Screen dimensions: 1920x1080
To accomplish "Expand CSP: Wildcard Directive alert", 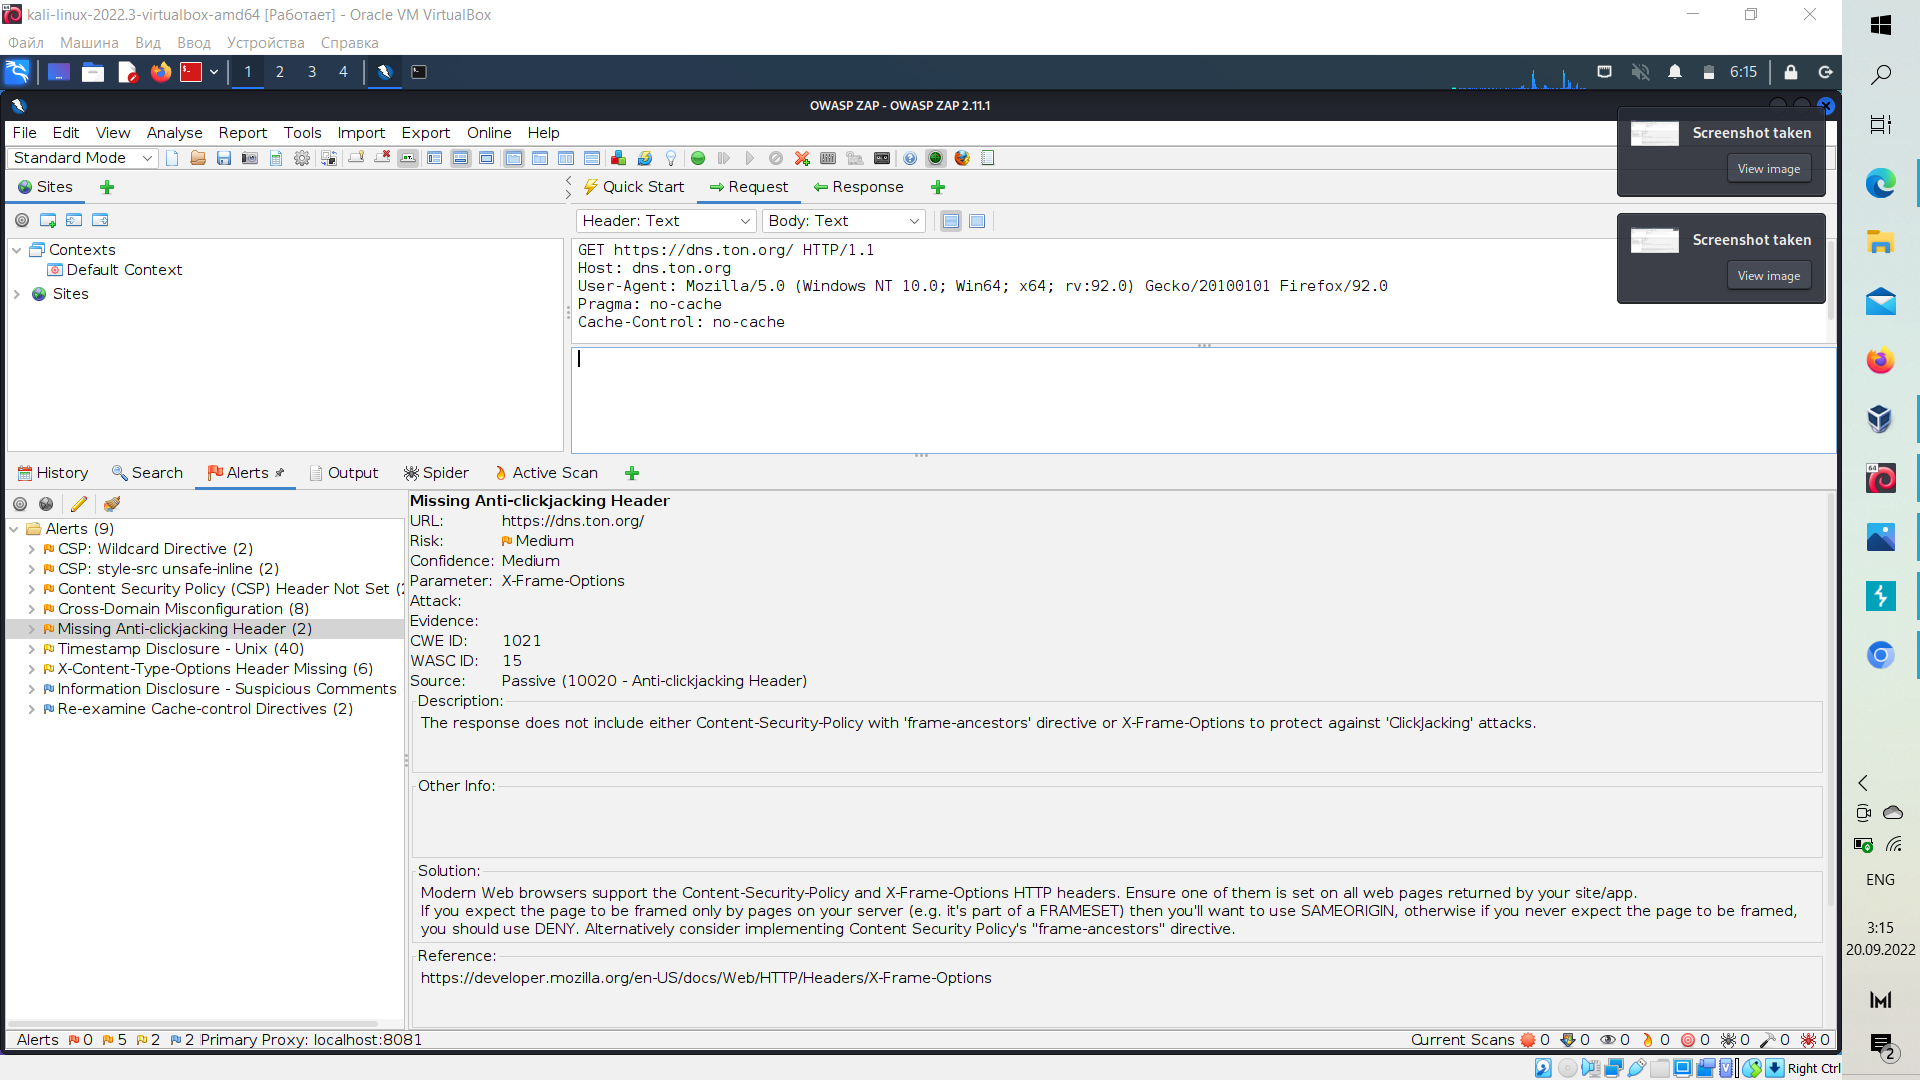I will click(x=32, y=549).
